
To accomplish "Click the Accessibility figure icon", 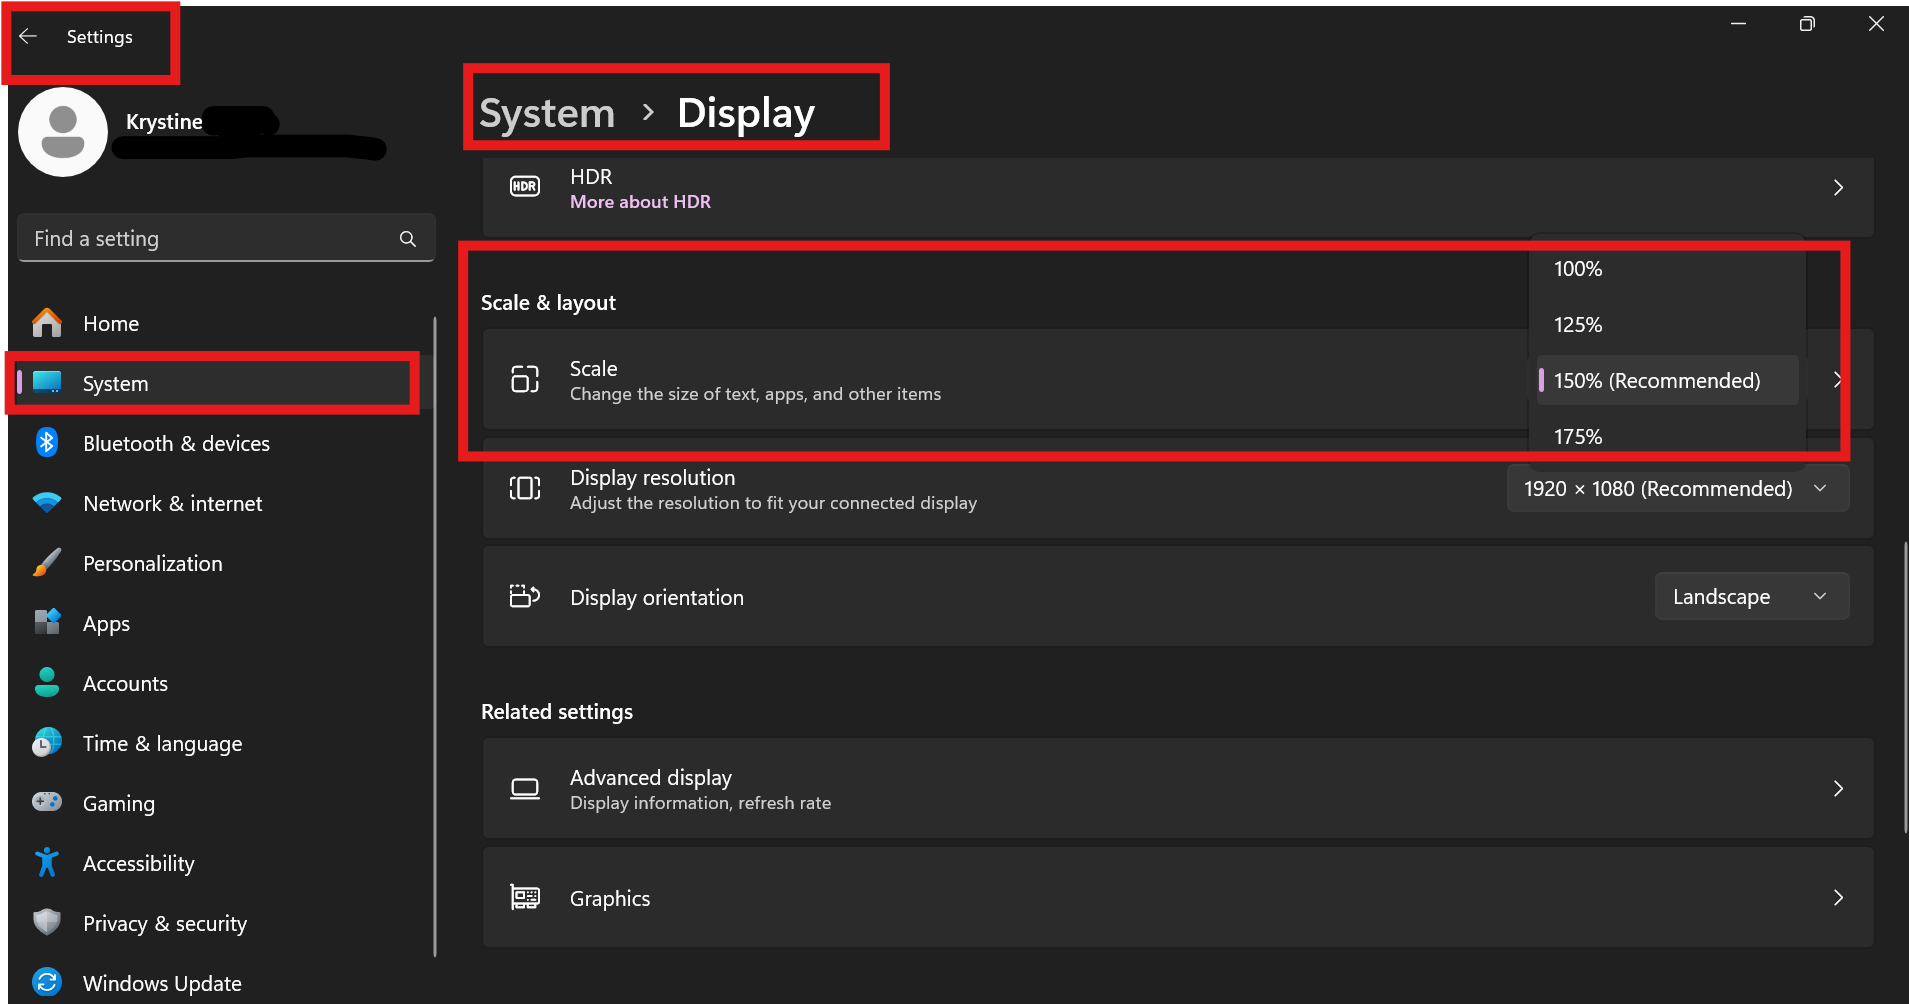I will tap(47, 863).
